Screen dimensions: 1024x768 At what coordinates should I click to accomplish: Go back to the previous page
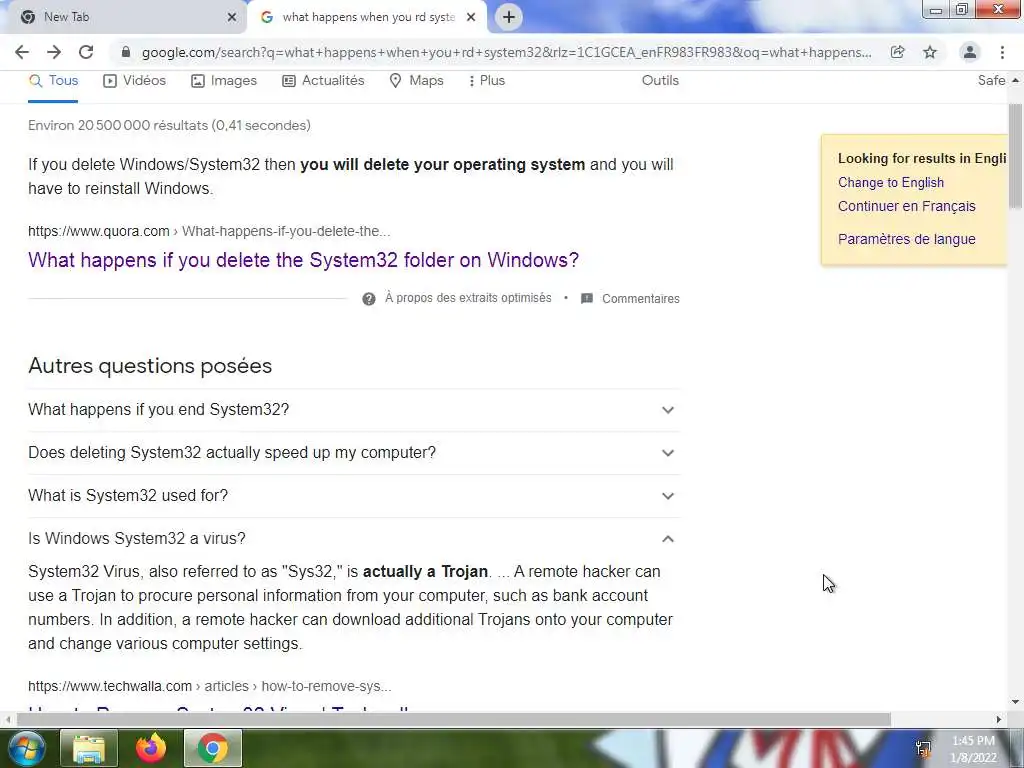point(22,52)
